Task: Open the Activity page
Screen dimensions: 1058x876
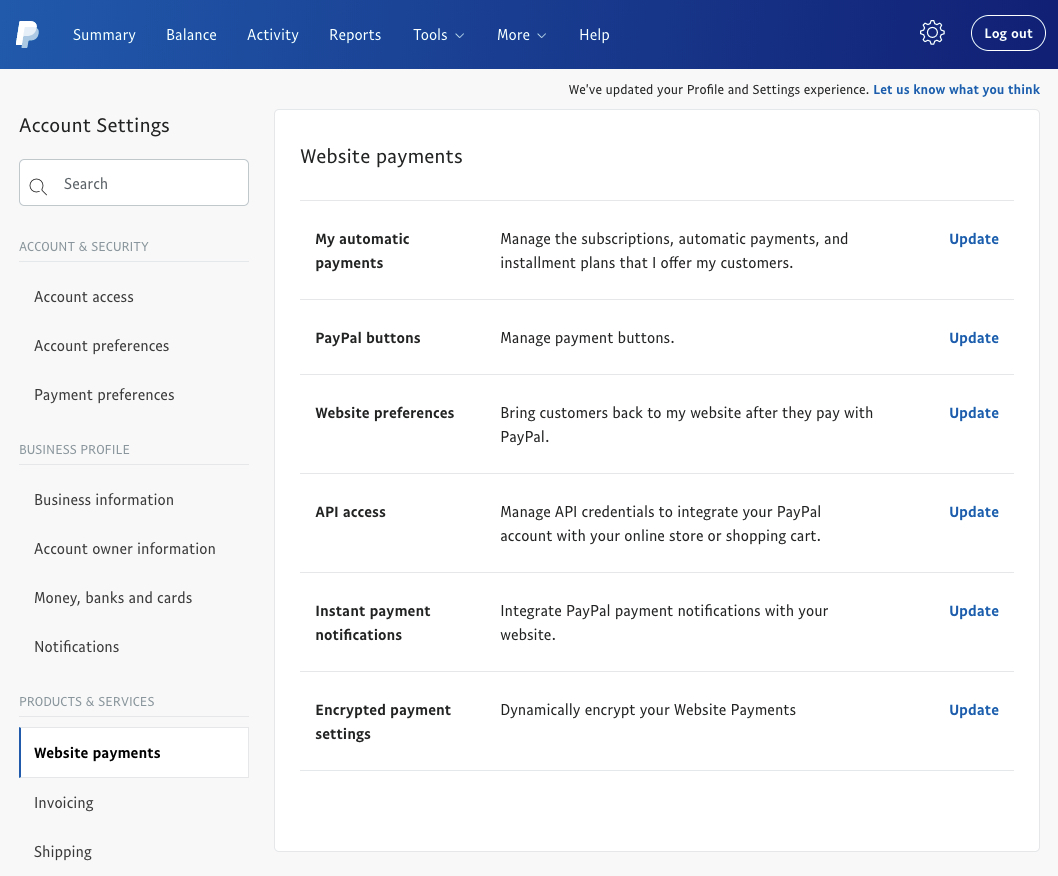Action: click(273, 34)
